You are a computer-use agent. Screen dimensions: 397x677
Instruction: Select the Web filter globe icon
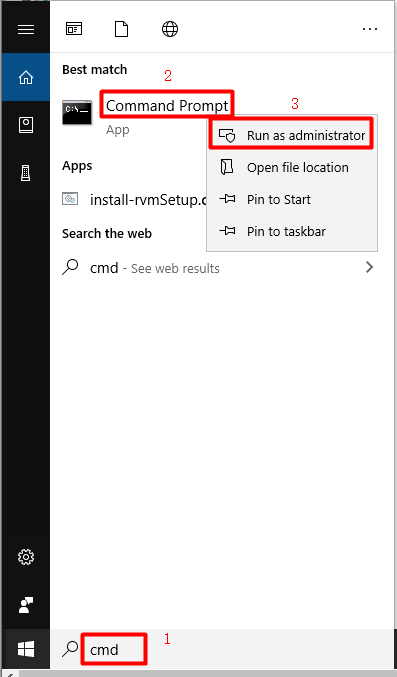tap(170, 29)
